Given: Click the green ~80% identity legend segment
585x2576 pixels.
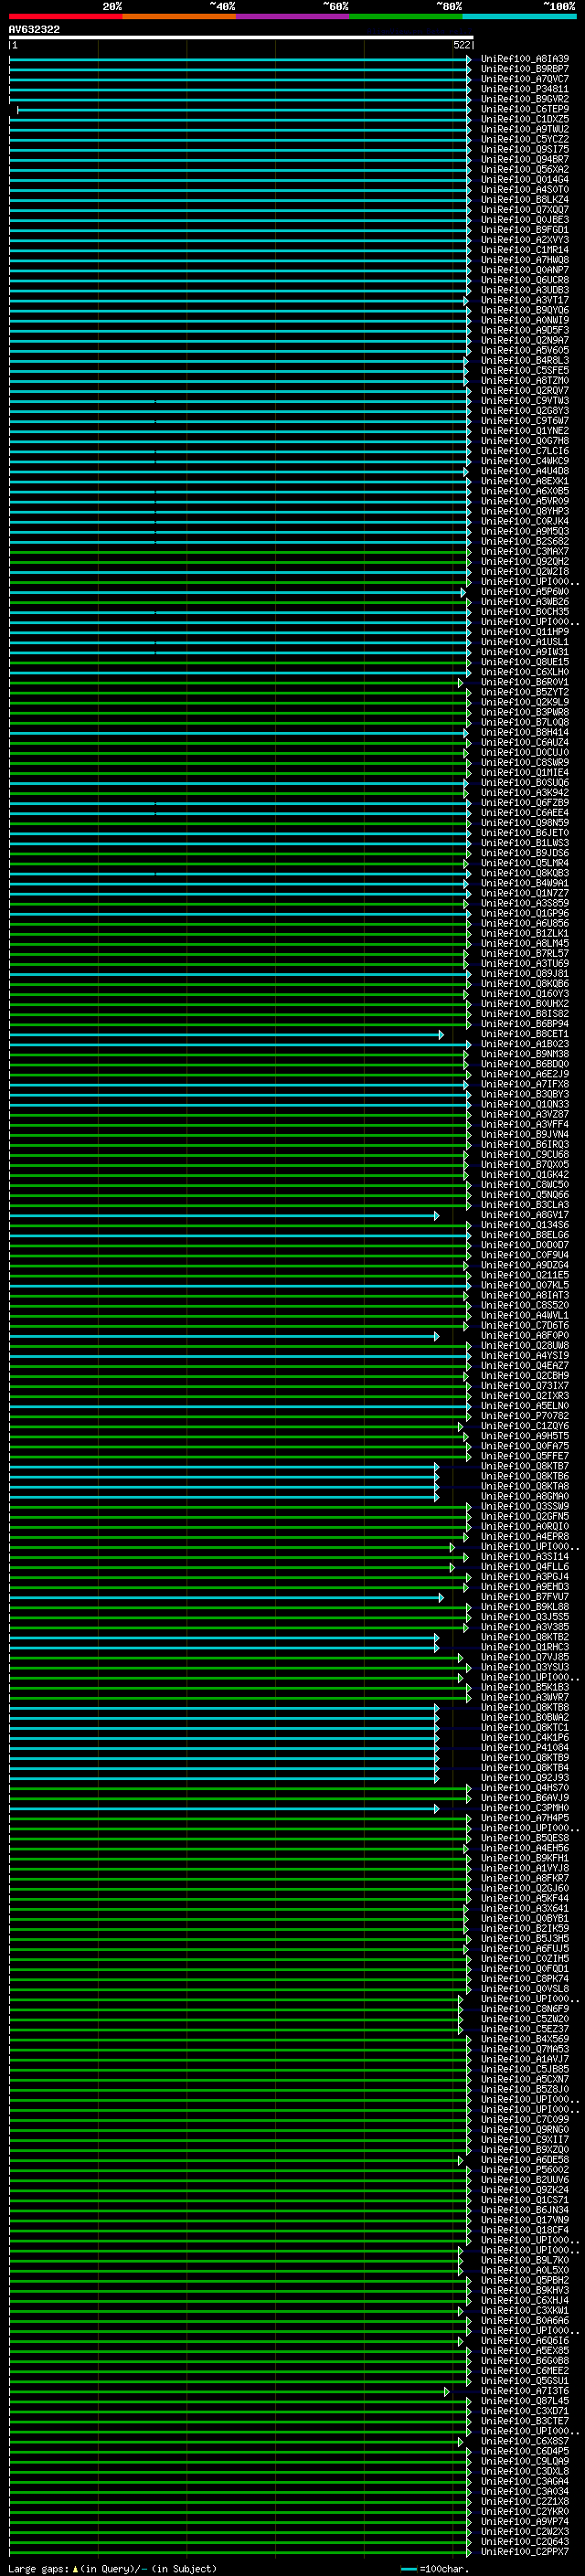Looking at the screenshot, I should [x=406, y=16].
